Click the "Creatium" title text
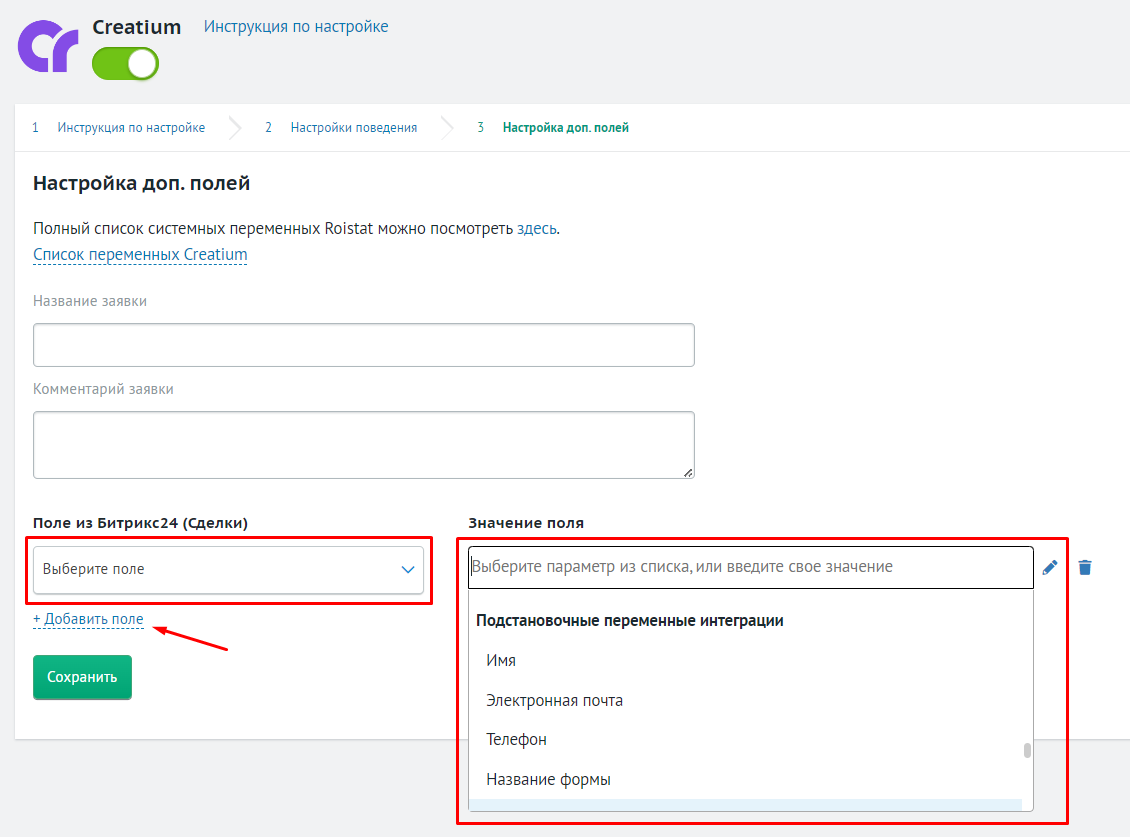 (137, 27)
